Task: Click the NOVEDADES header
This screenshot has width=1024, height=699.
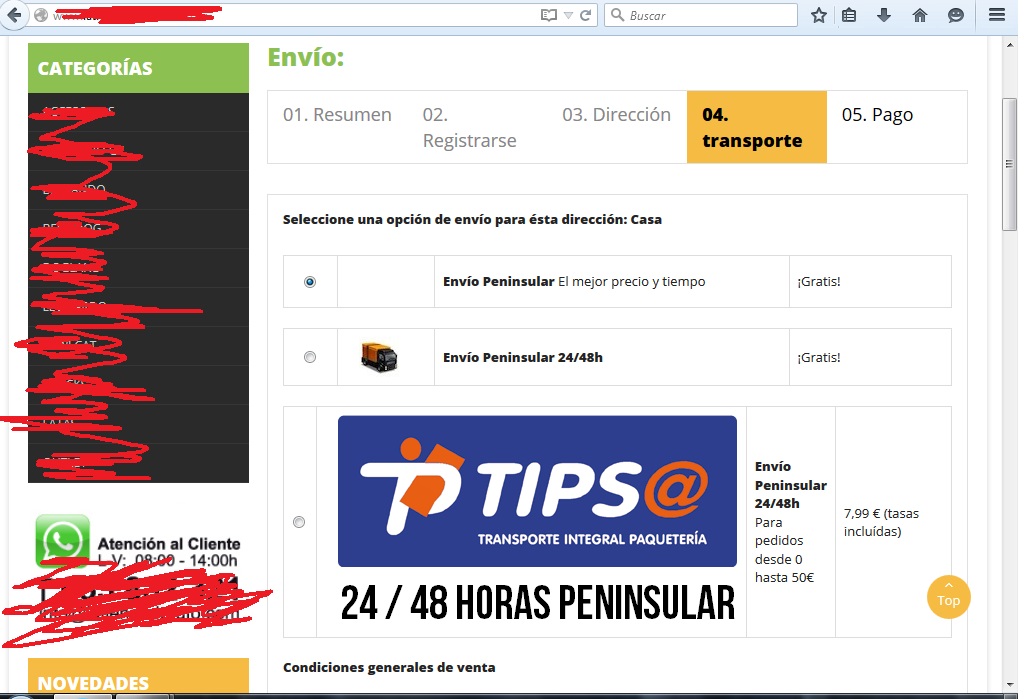Action: (x=138, y=675)
